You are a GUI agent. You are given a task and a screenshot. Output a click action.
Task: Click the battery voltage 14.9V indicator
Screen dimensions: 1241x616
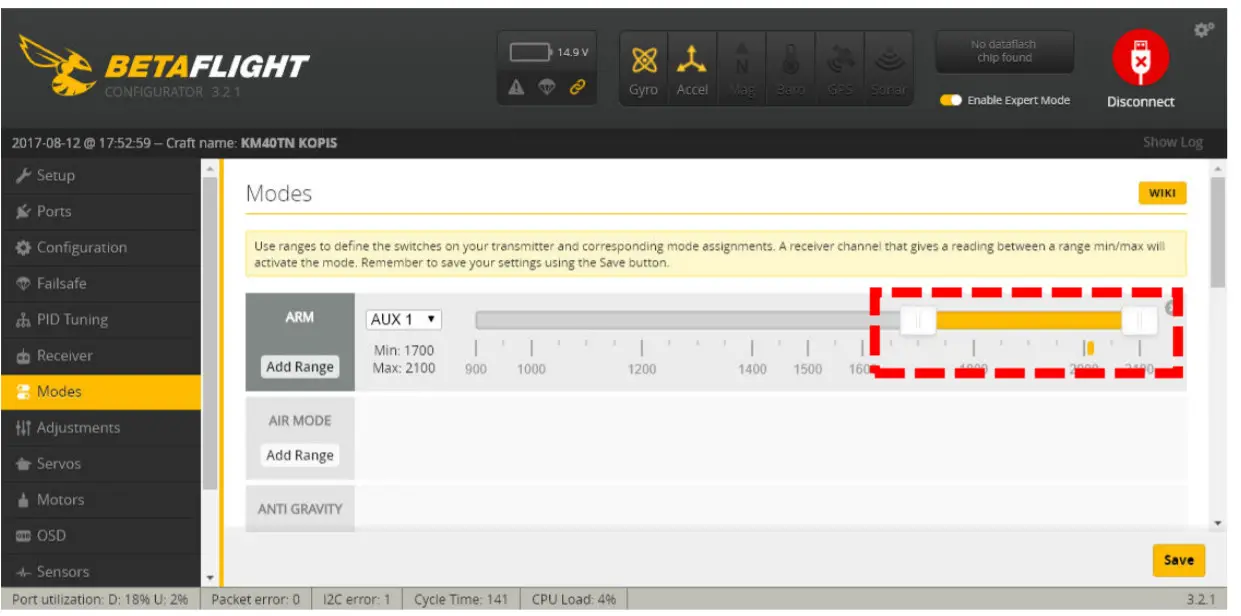549,53
